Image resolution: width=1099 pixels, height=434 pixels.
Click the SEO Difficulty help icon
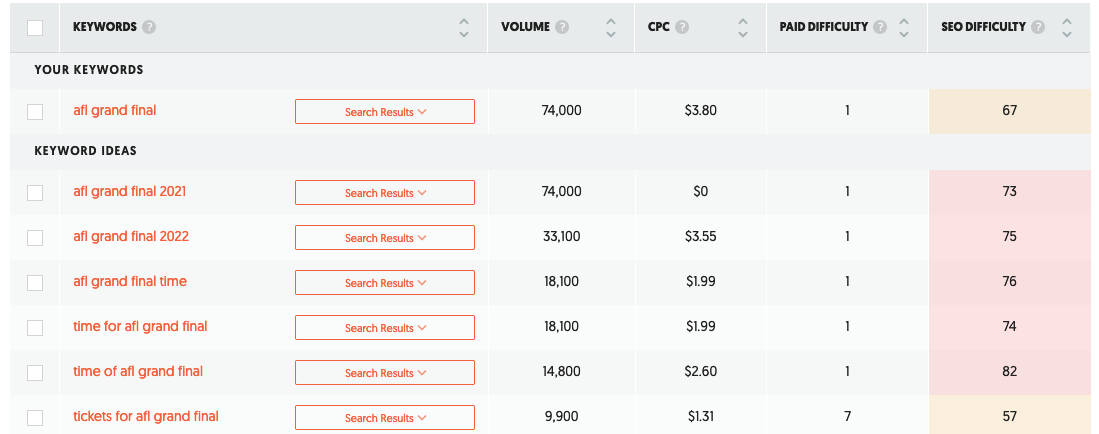click(x=1038, y=27)
